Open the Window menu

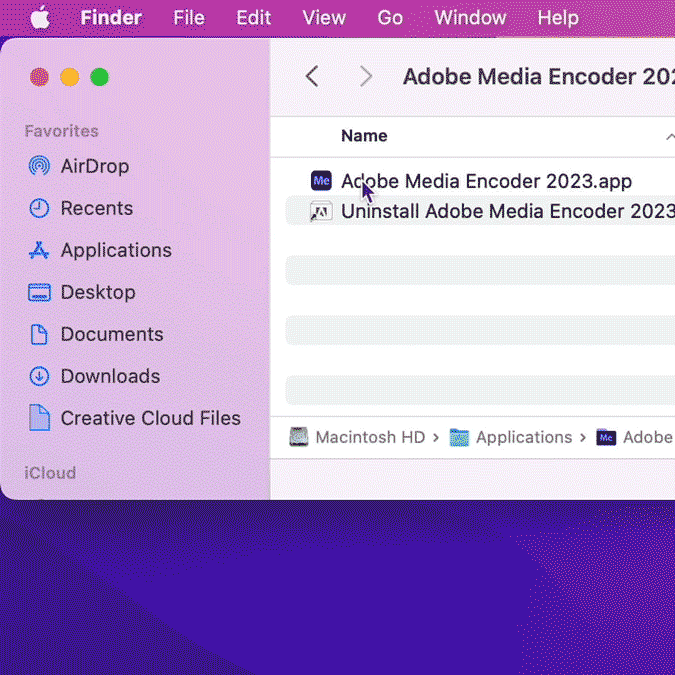pos(470,18)
